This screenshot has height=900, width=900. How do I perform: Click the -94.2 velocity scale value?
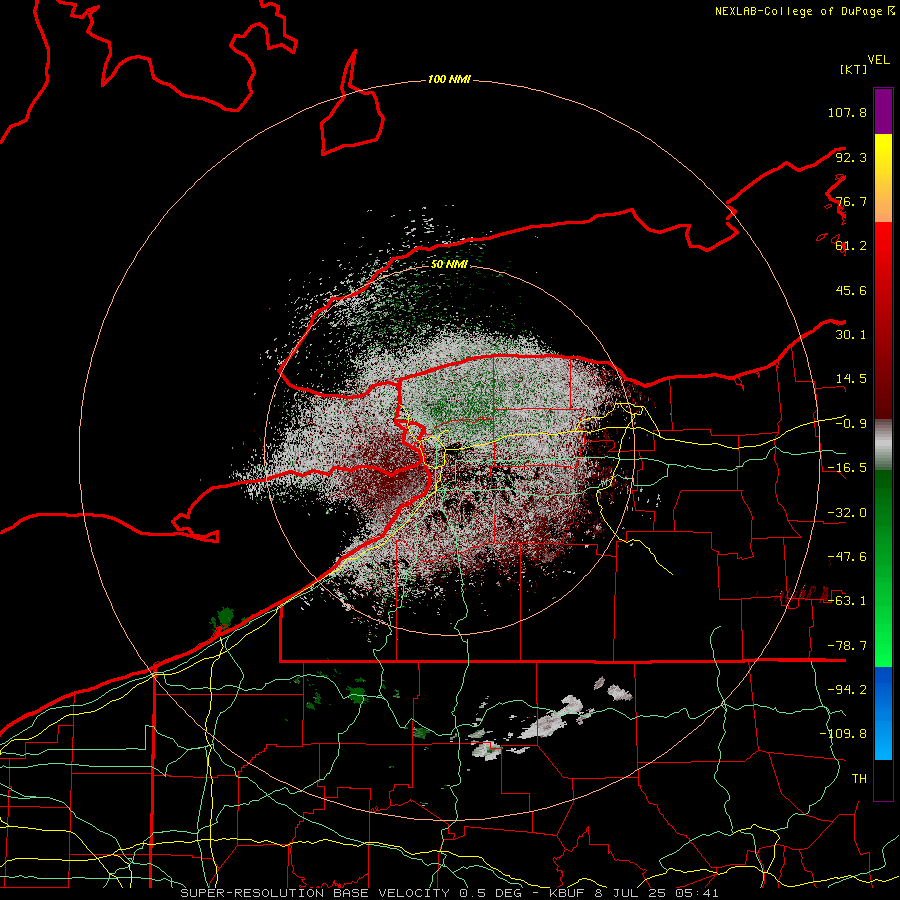coord(847,689)
